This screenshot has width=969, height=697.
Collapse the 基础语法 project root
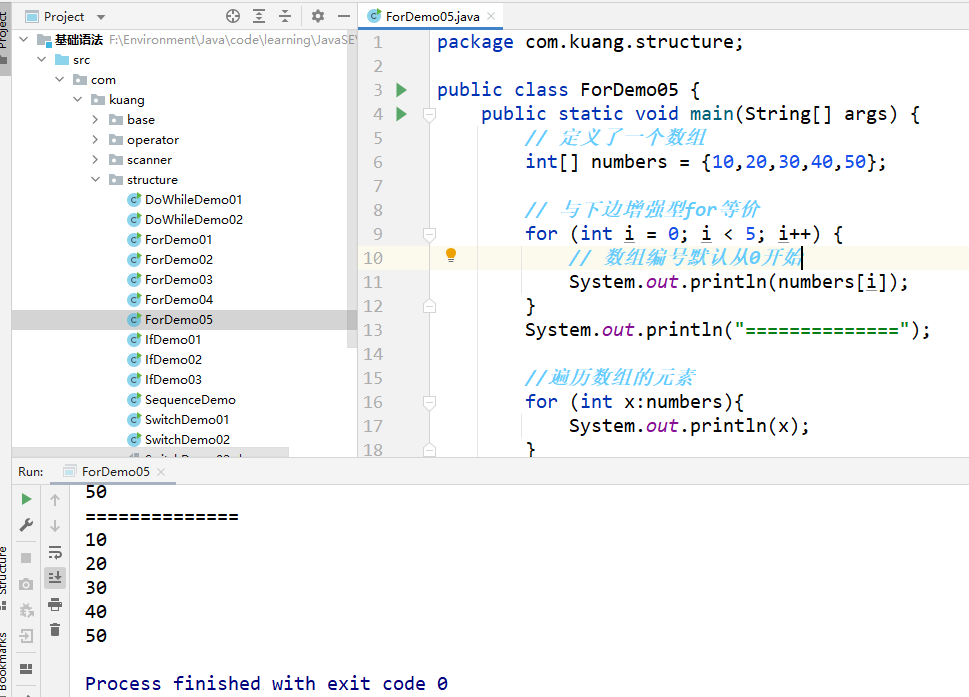[23, 40]
